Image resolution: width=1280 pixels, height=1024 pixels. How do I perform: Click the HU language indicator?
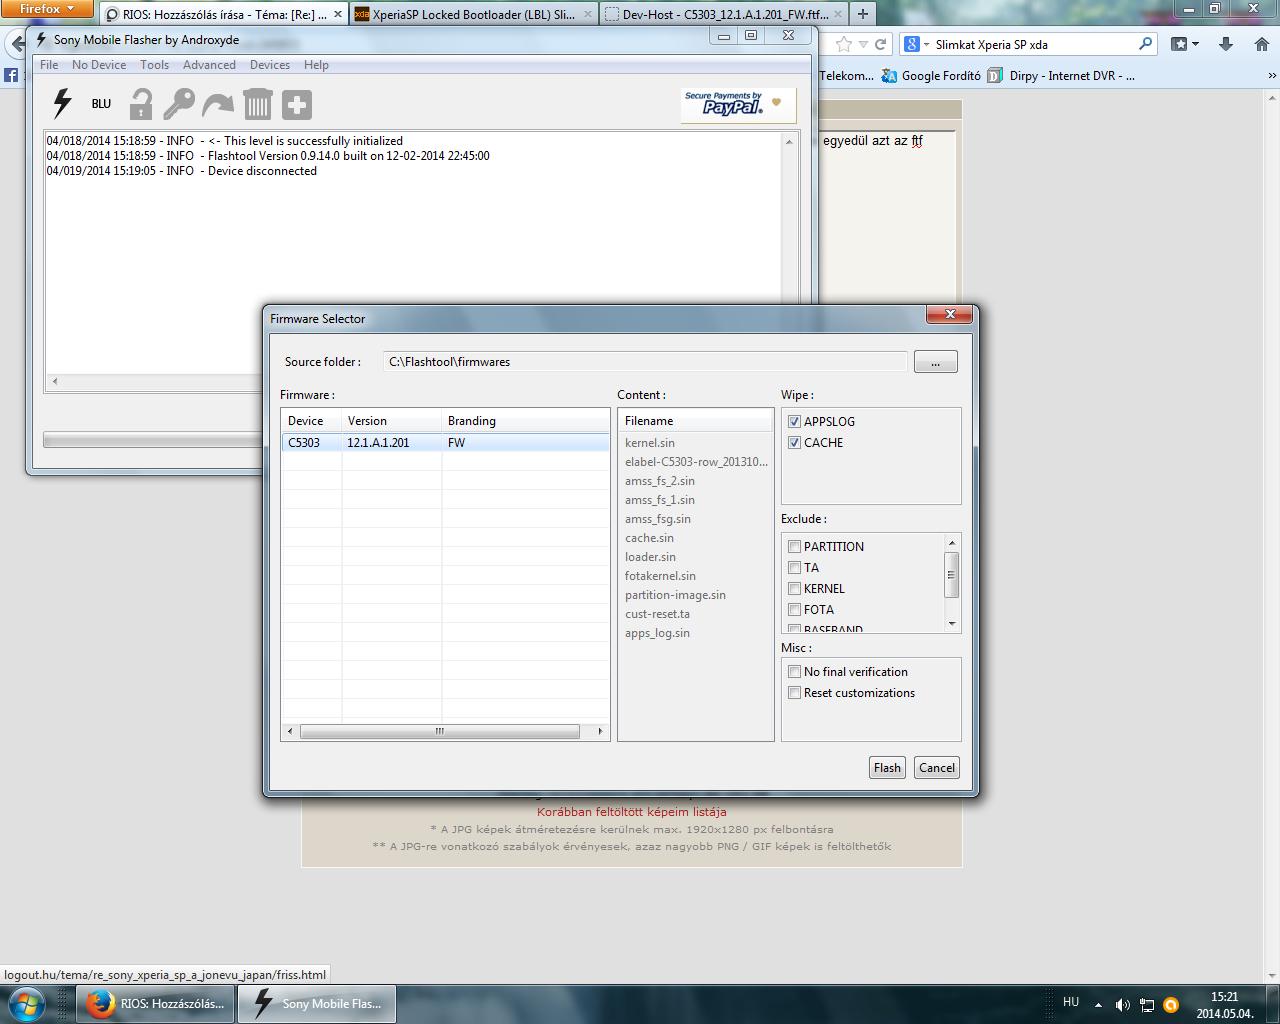pyautogui.click(x=1071, y=1001)
